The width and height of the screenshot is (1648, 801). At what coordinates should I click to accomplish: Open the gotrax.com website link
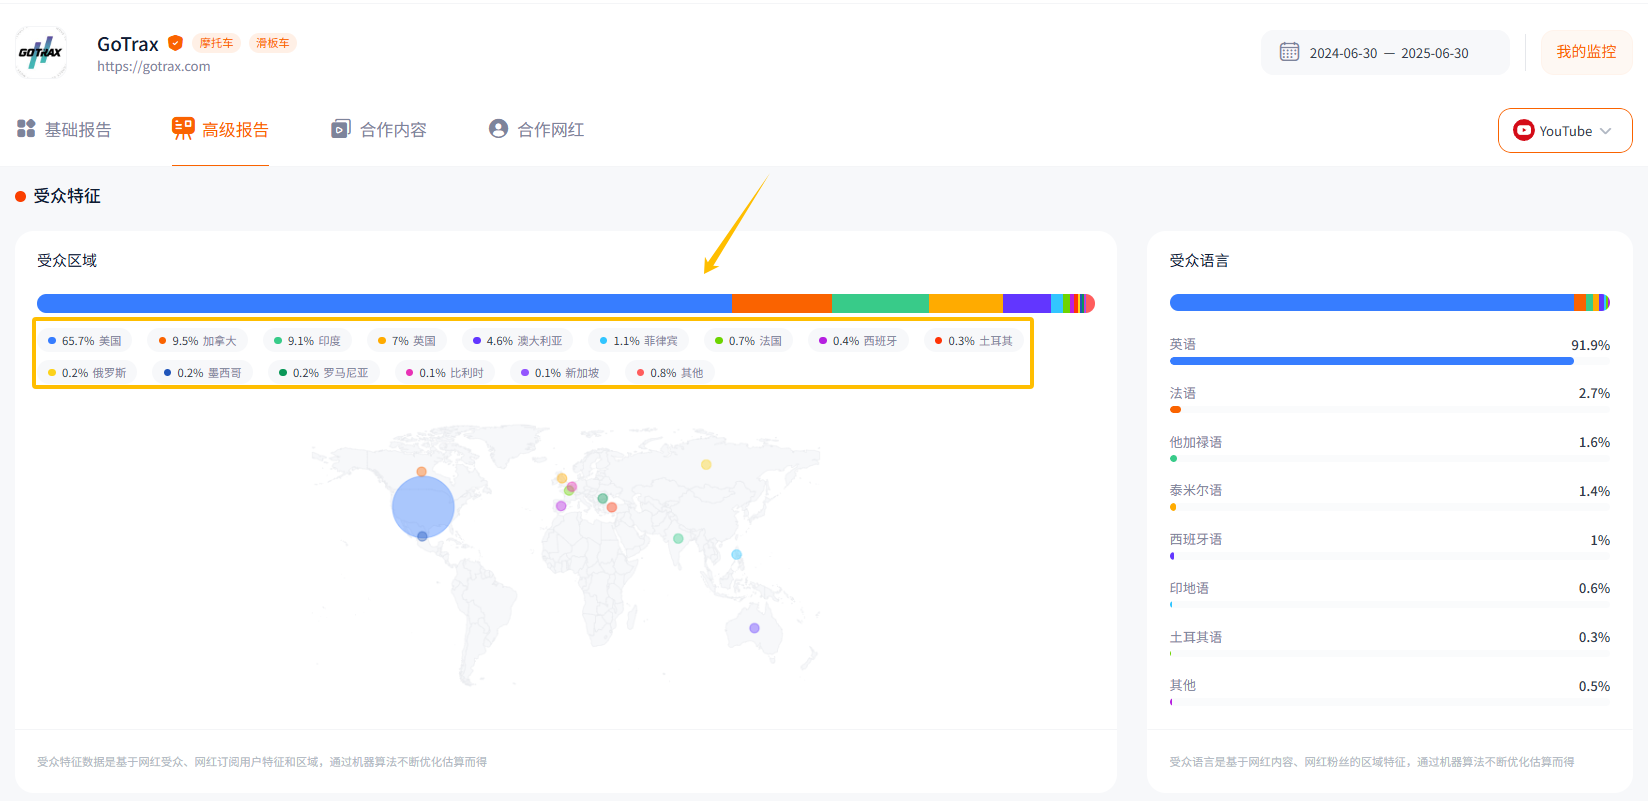pyautogui.click(x=153, y=67)
